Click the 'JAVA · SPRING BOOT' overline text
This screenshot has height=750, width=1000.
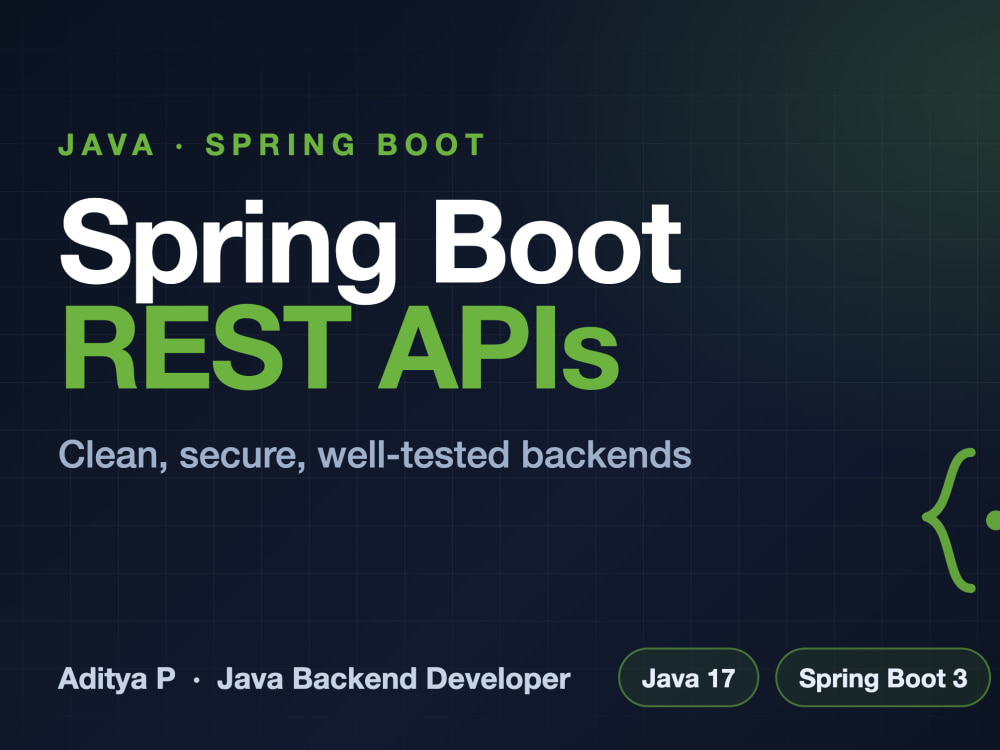tap(272, 145)
